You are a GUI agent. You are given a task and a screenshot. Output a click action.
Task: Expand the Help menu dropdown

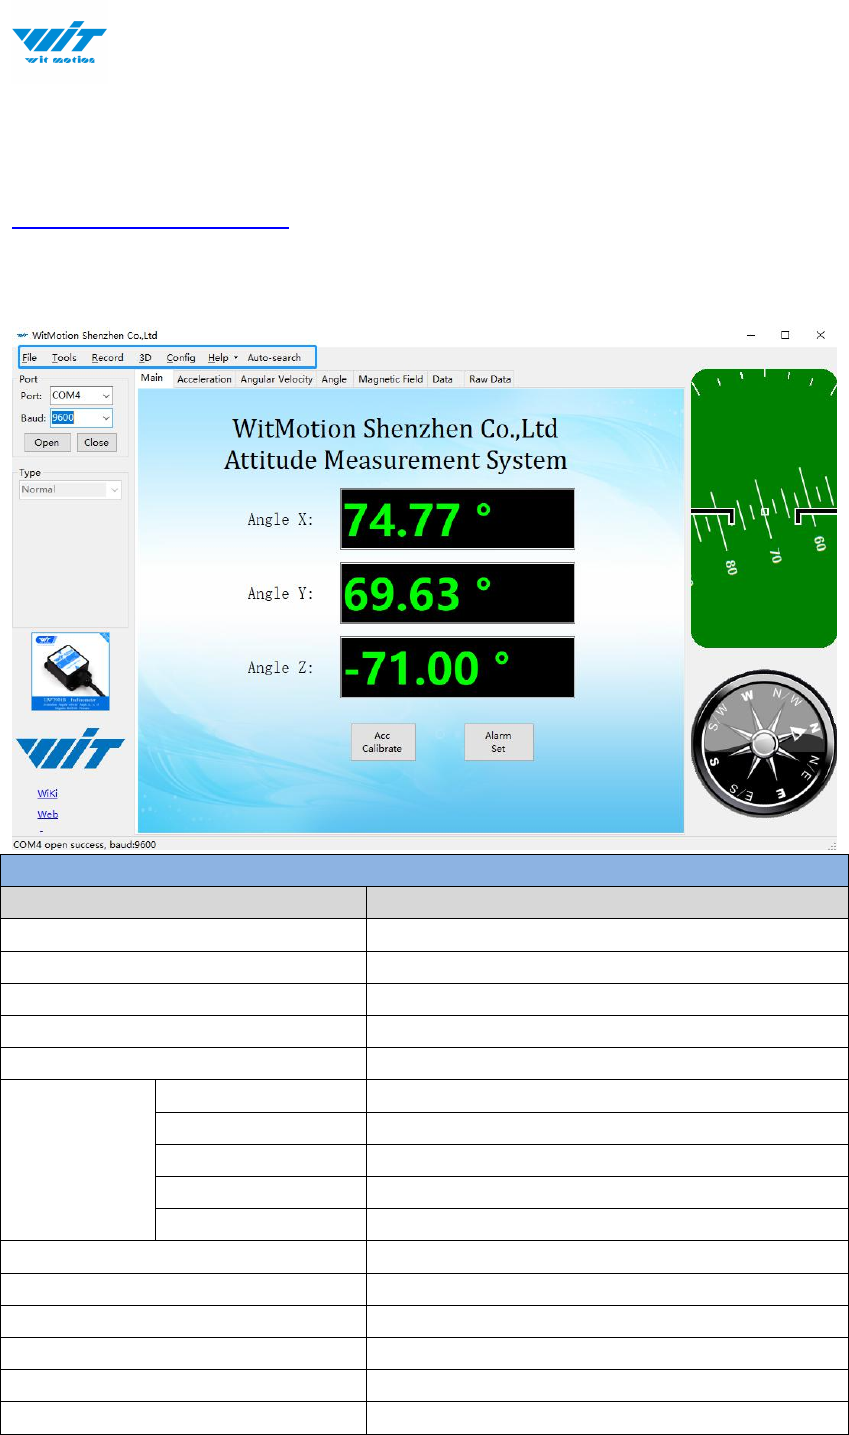coord(222,358)
